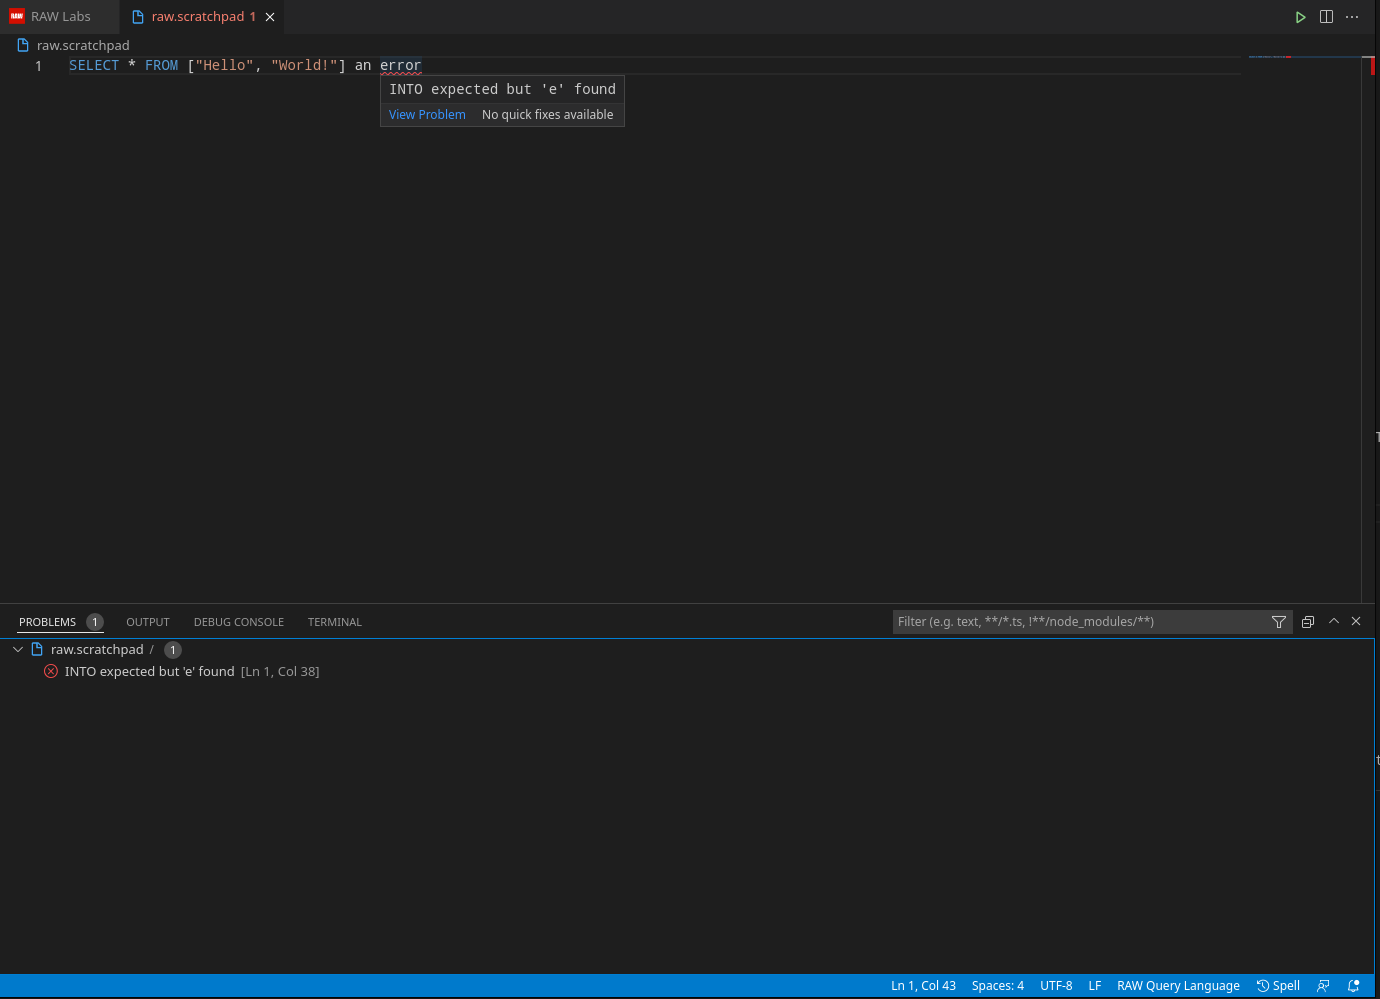Change the LF end-of-line sequence
This screenshot has width=1380, height=999.
[1095, 986]
